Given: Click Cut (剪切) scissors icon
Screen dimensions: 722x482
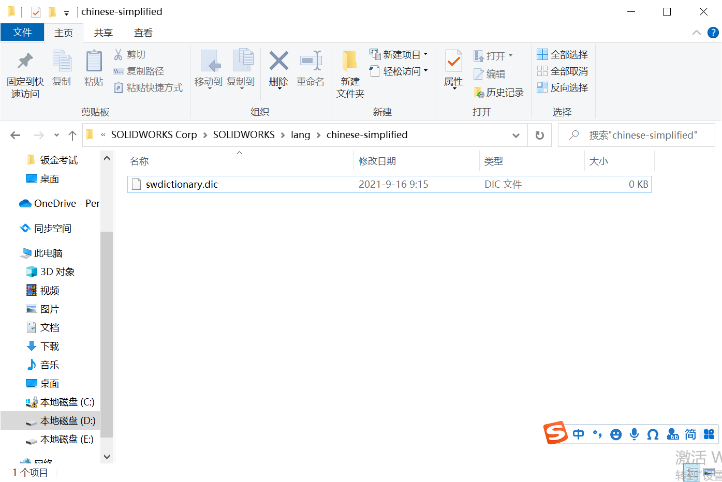Looking at the screenshot, I should [x=118, y=55].
